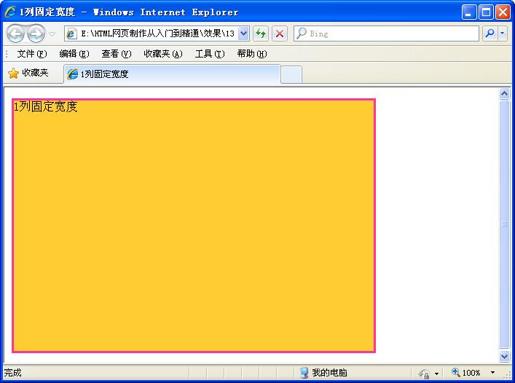
Task: Expand recent pages arrow next to Forward
Action: click(52, 34)
